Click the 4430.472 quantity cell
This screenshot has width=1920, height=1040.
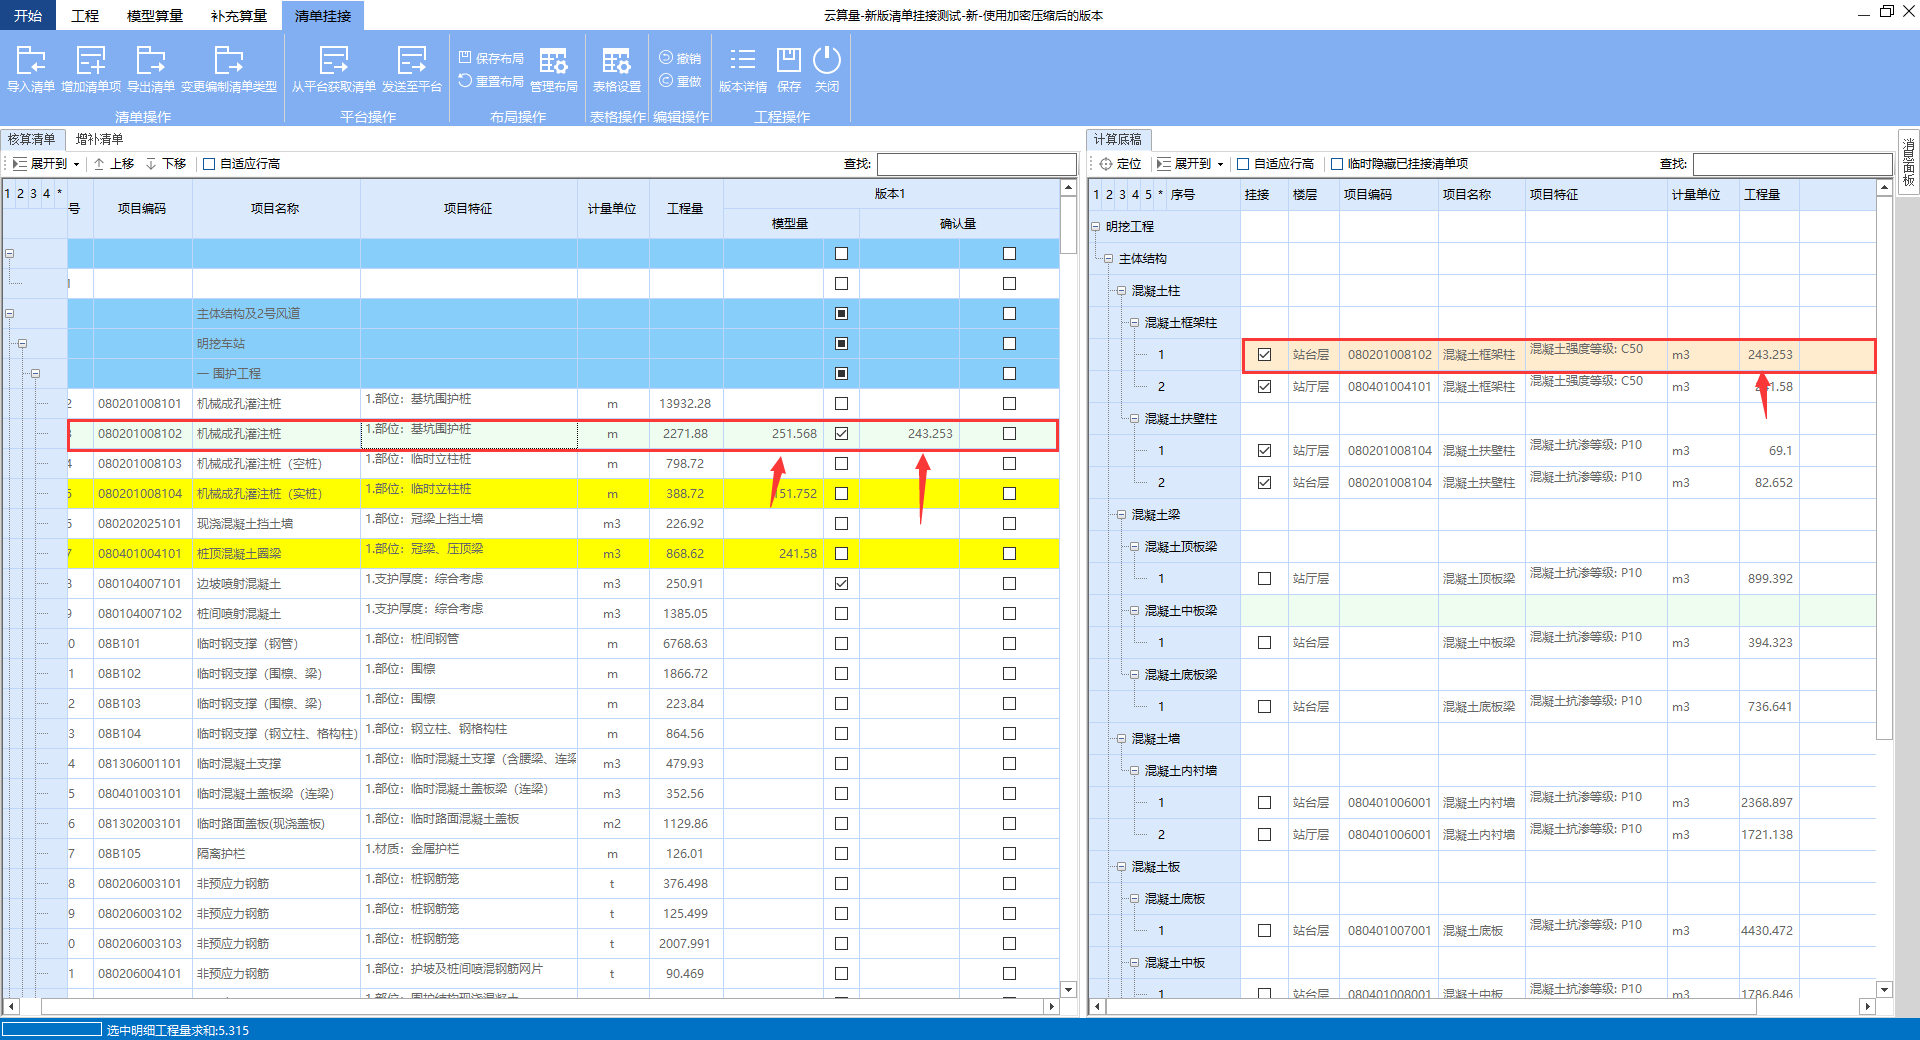click(x=1768, y=930)
